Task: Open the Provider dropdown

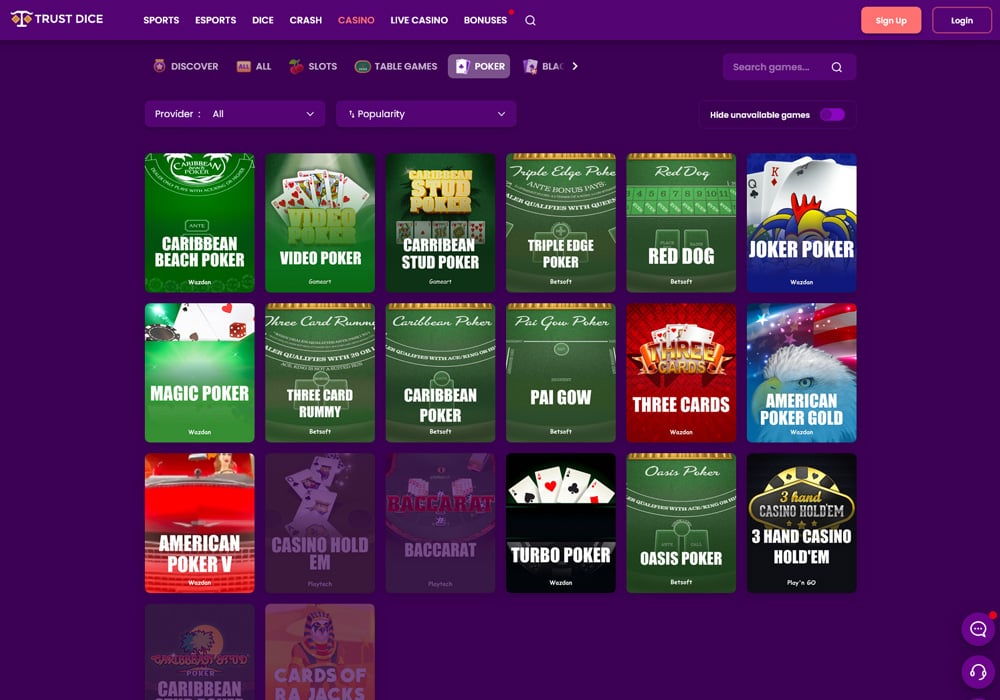Action: 235,114
